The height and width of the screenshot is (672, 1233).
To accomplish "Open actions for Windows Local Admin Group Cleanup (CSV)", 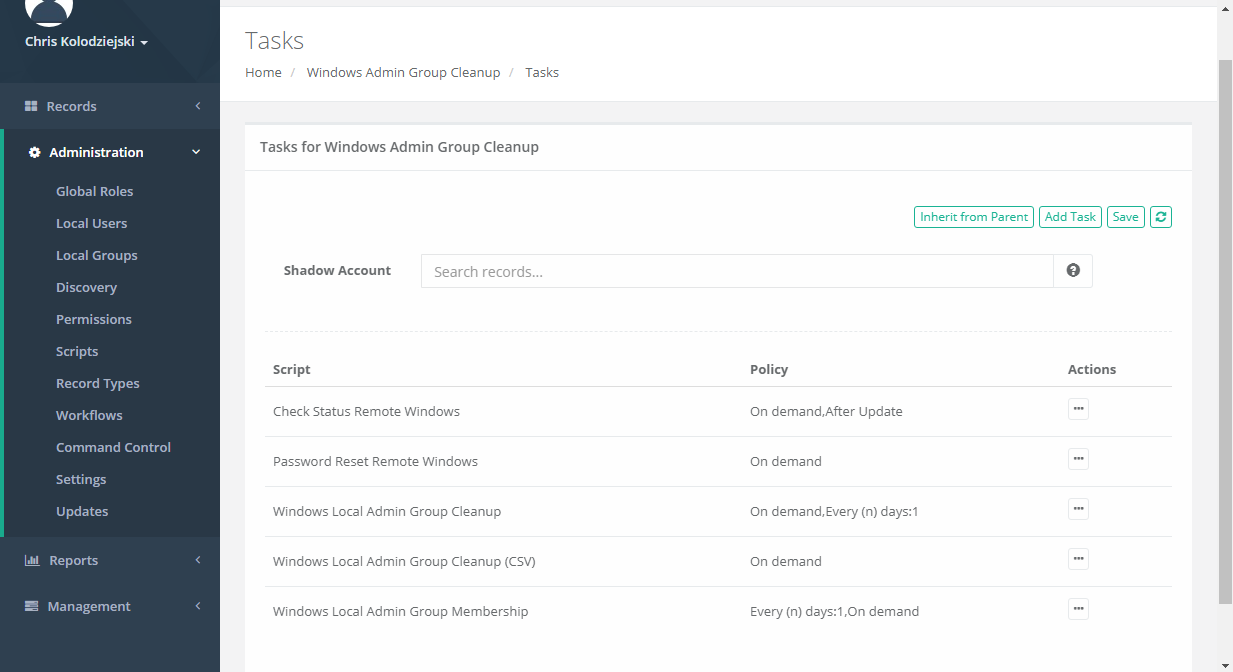I will 1078,559.
